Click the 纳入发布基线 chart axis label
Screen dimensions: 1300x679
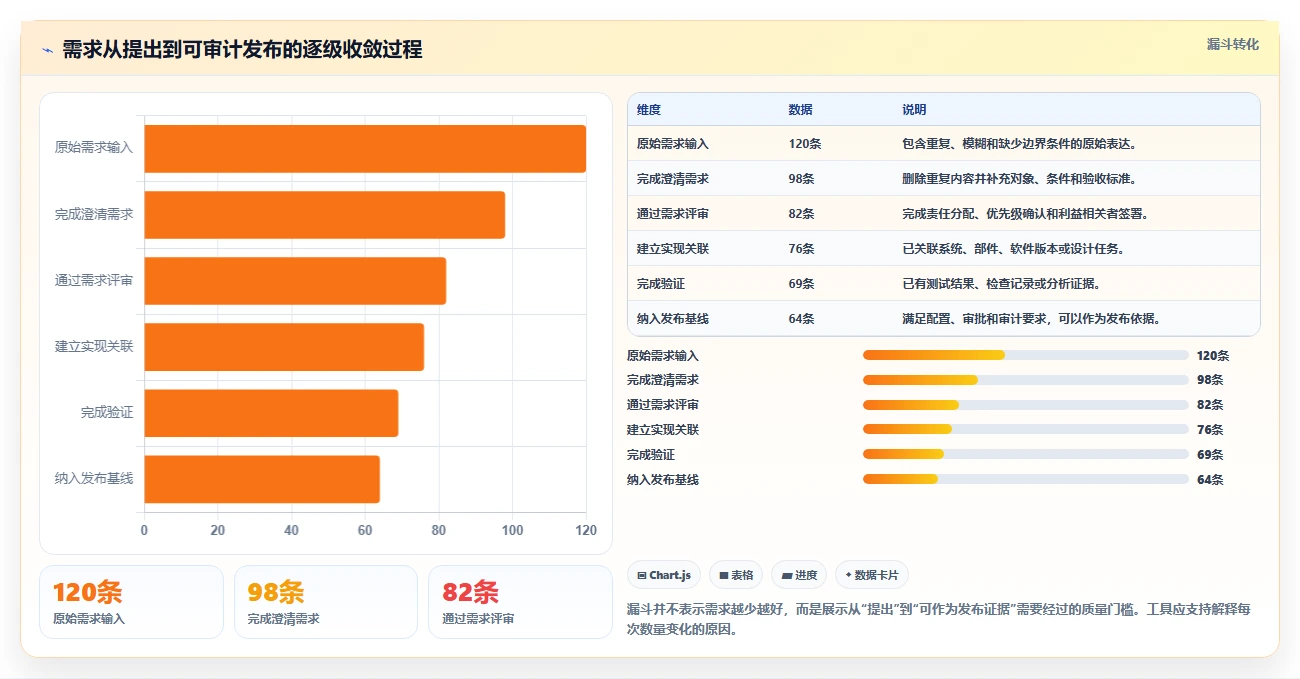click(94, 479)
